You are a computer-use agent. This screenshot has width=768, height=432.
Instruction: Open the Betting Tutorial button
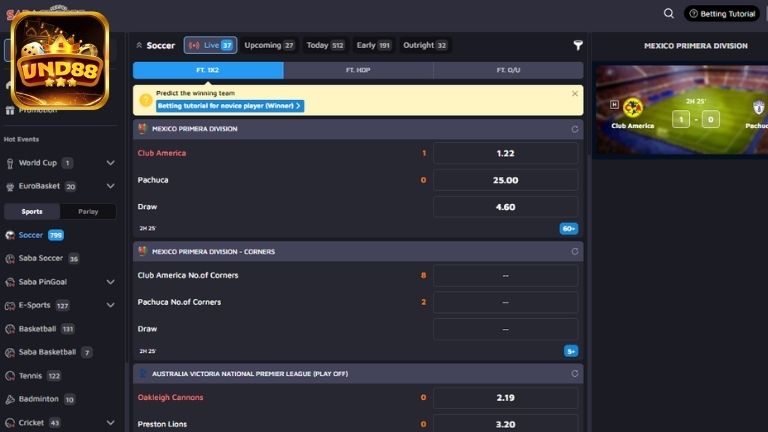pyautogui.click(x=722, y=14)
